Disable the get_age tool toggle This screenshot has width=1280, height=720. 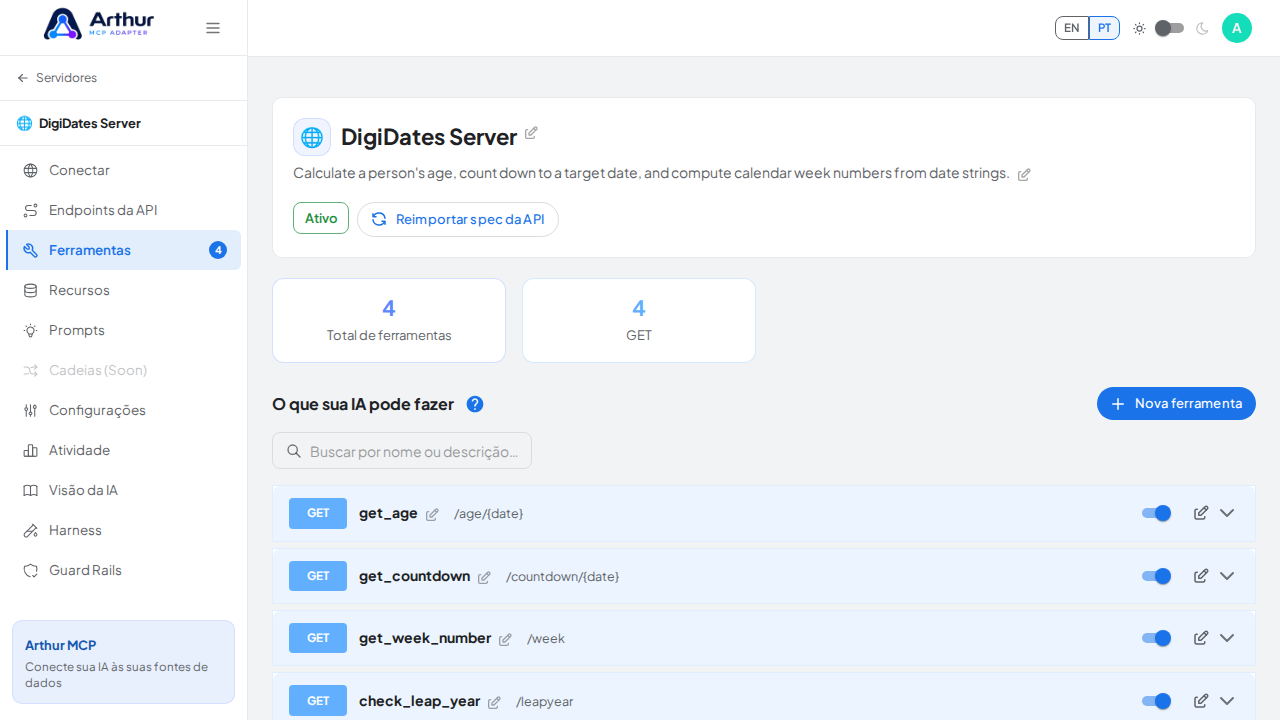[1156, 513]
